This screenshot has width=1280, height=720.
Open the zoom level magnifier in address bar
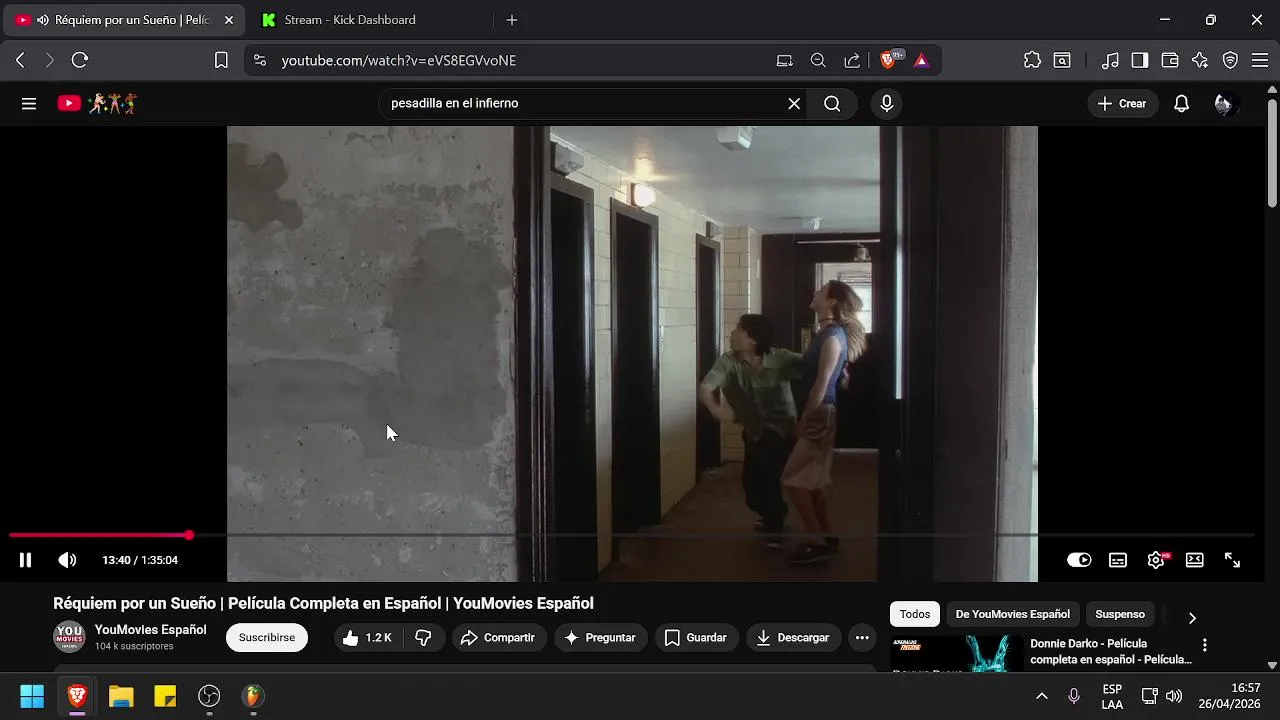(x=818, y=60)
